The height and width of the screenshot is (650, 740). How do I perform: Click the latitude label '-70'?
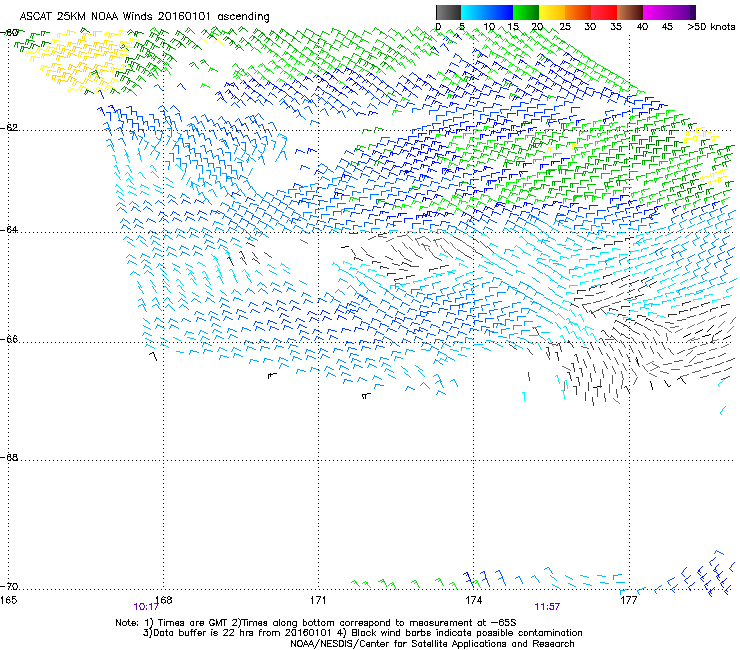click(x=10, y=586)
